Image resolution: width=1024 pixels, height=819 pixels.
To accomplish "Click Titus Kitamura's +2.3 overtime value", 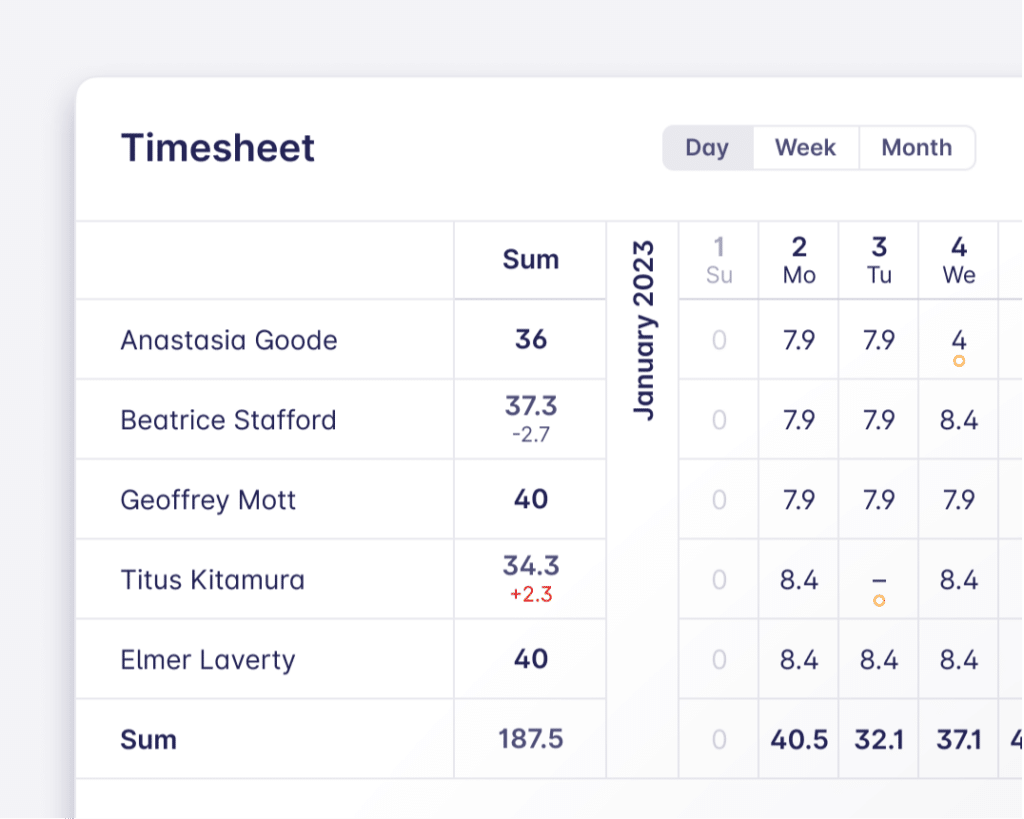I will point(531,595).
